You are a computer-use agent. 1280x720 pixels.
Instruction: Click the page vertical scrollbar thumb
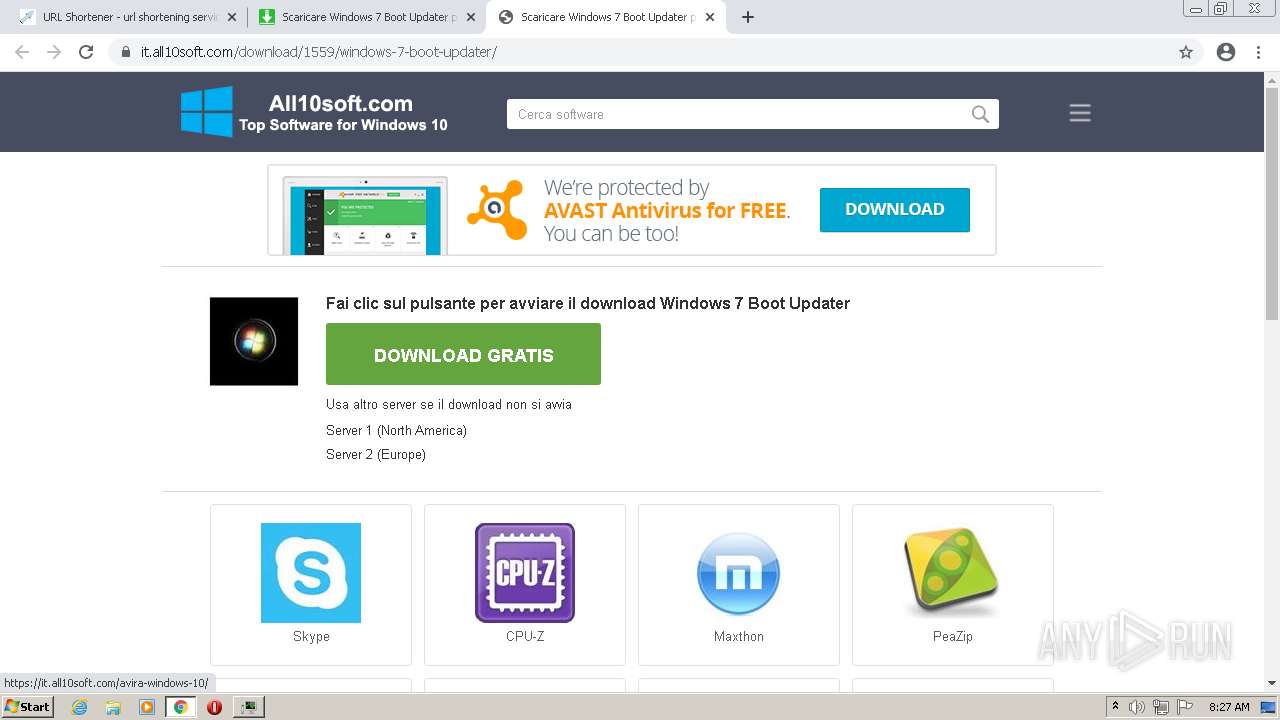pyautogui.click(x=1272, y=205)
